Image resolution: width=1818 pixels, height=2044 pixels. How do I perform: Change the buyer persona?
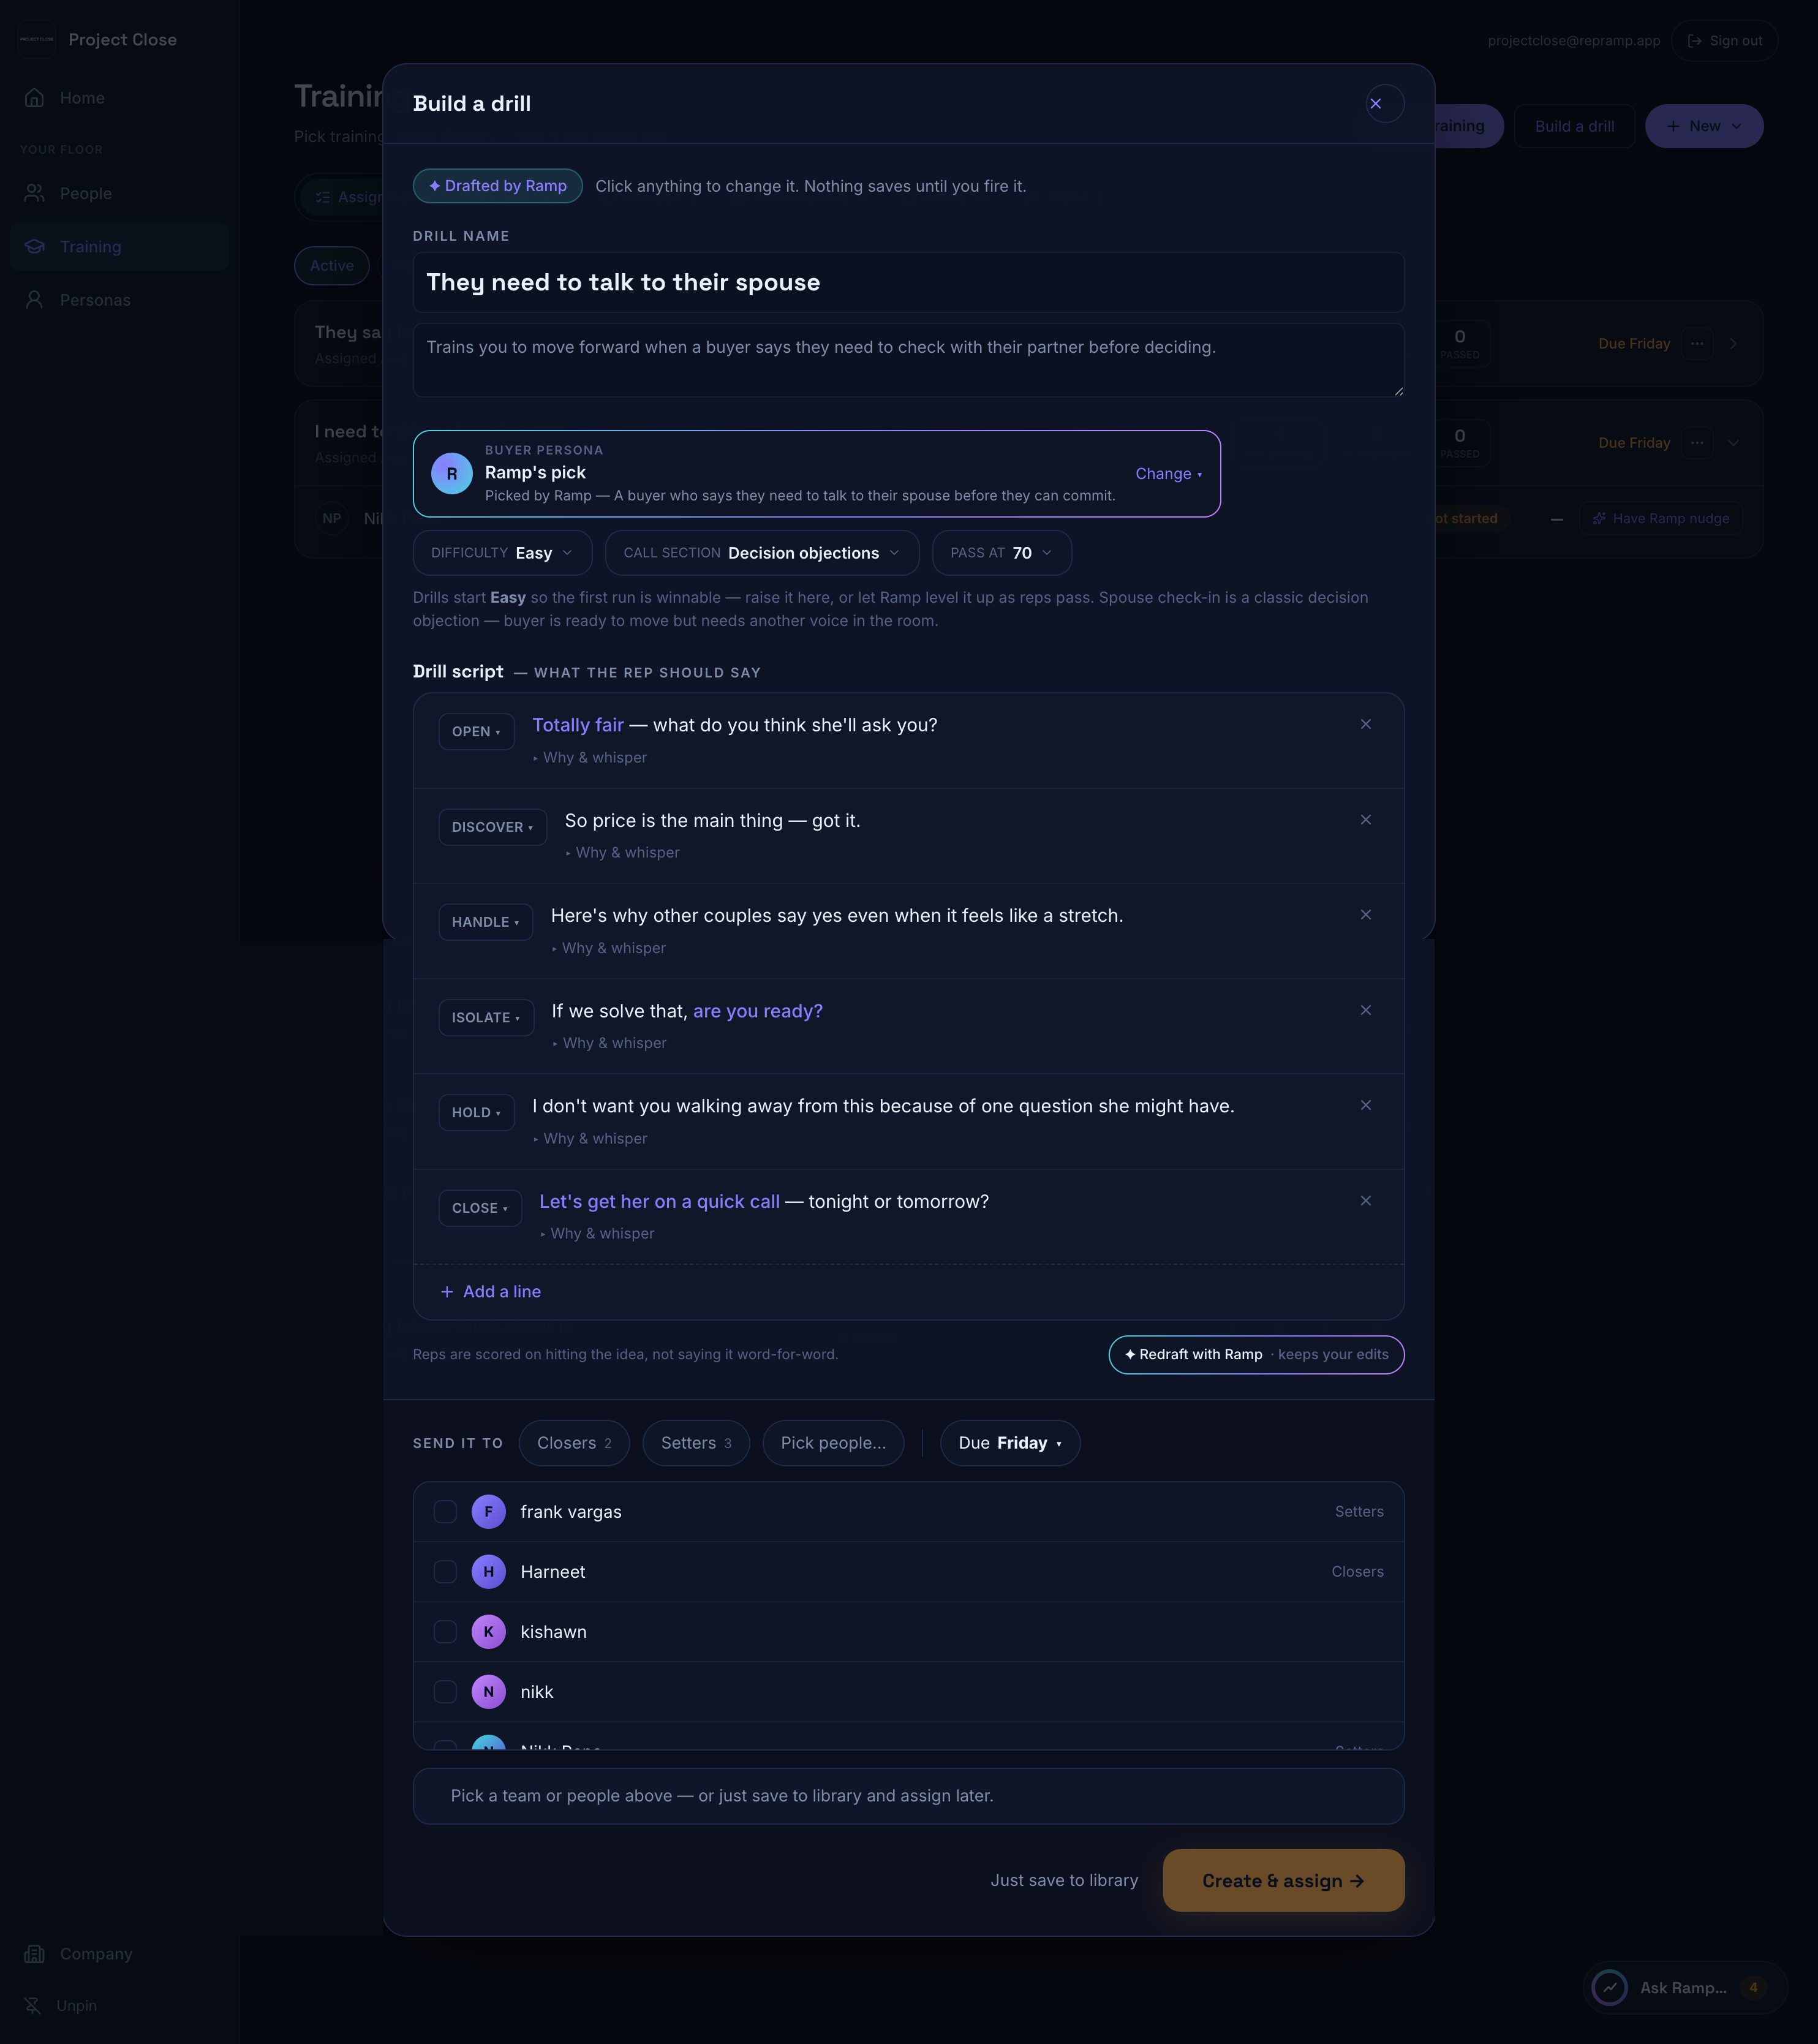coord(1168,474)
